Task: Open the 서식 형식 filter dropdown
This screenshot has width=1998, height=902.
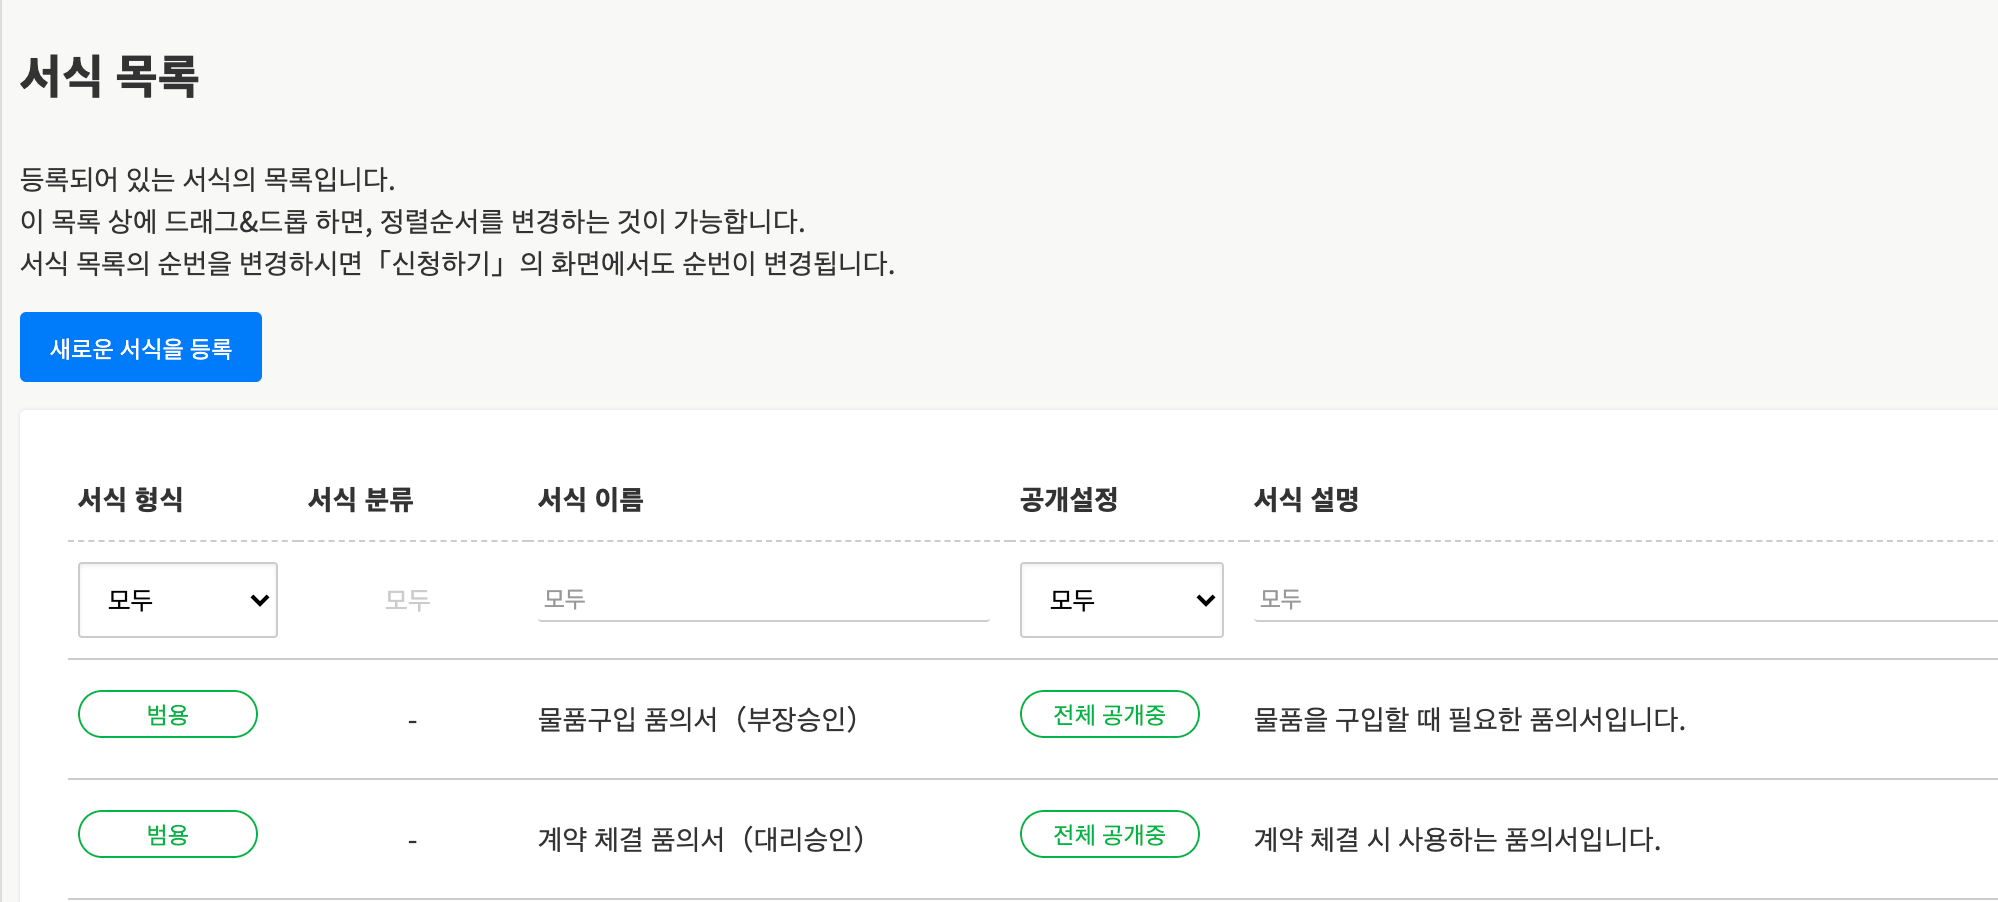Action: click(x=178, y=600)
